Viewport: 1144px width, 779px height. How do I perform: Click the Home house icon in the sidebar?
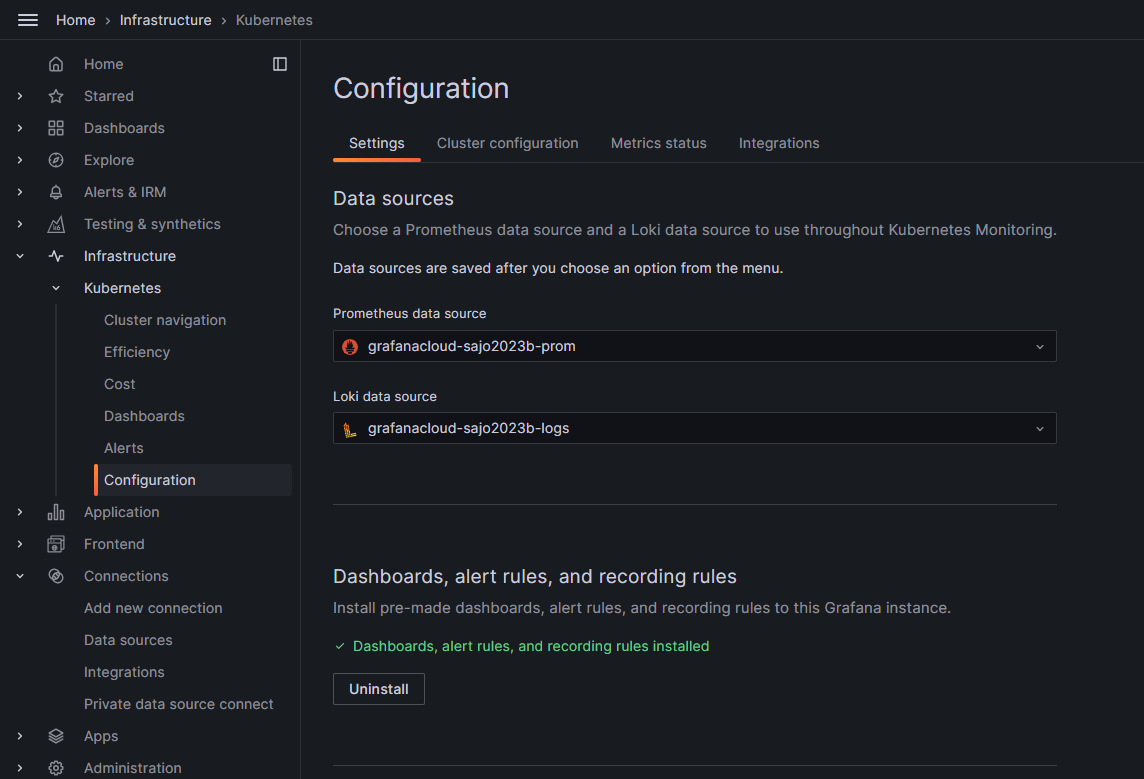pos(55,63)
